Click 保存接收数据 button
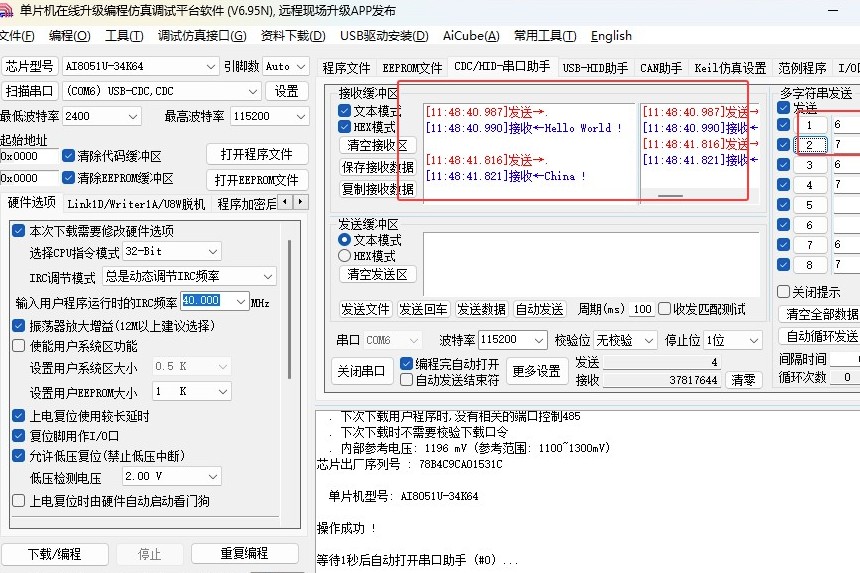 377,167
